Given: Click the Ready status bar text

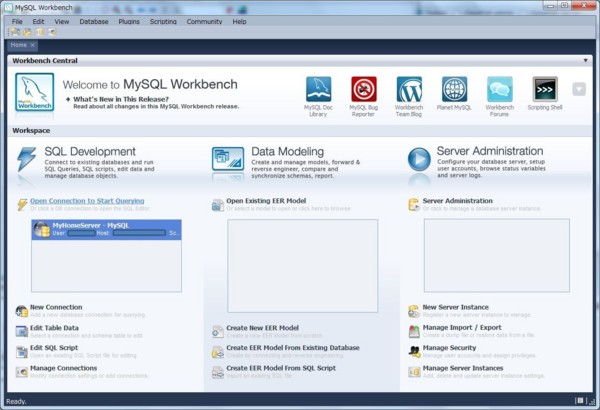Looking at the screenshot, I should (16, 401).
